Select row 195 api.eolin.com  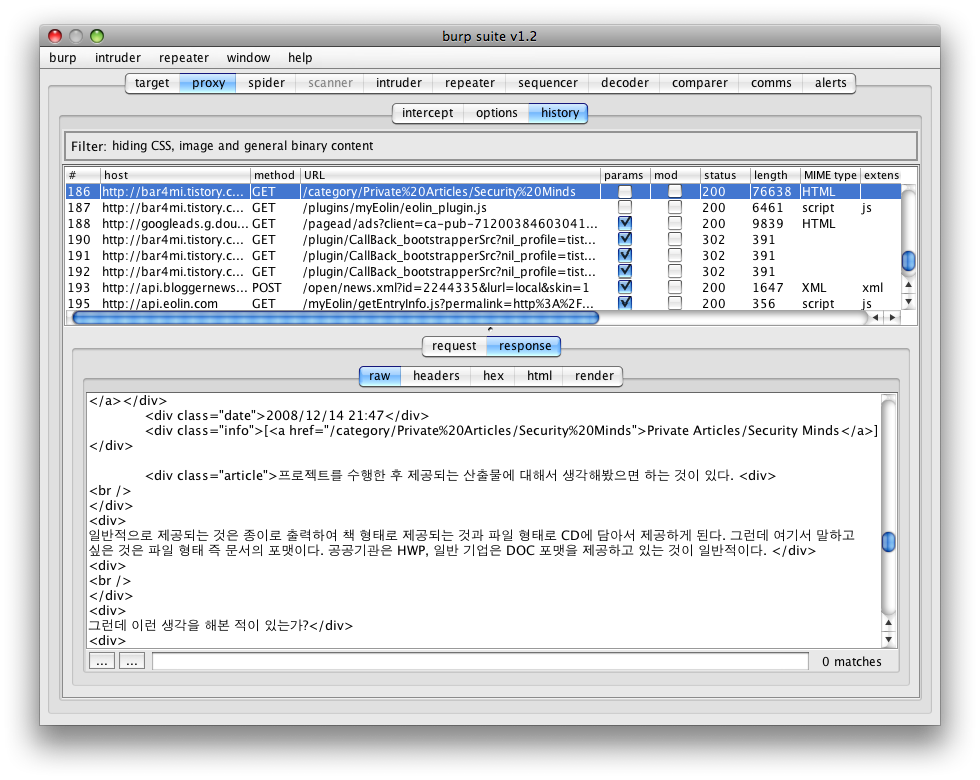pos(483,304)
